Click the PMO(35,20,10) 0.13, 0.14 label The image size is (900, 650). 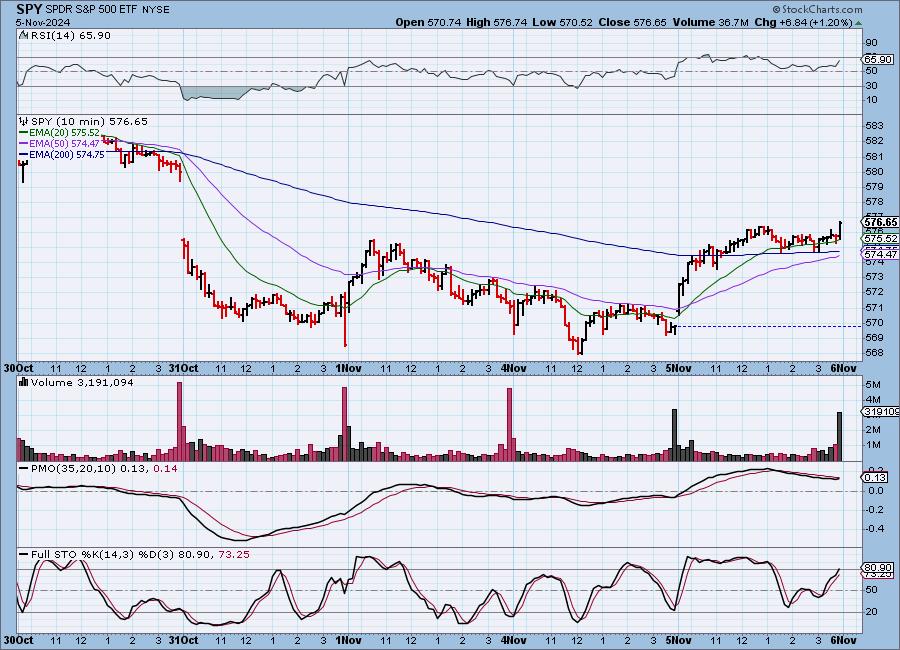coord(104,469)
